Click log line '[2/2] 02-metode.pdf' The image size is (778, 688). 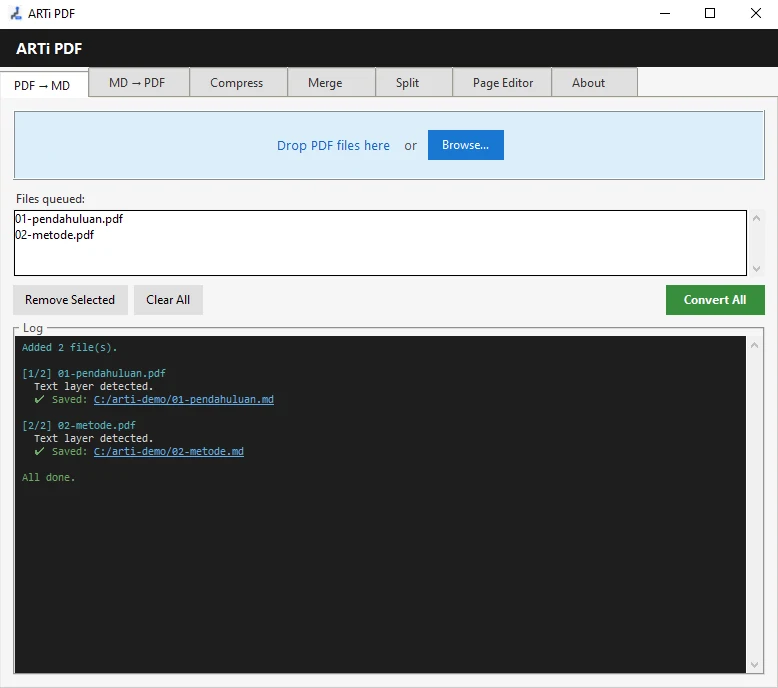click(78, 425)
